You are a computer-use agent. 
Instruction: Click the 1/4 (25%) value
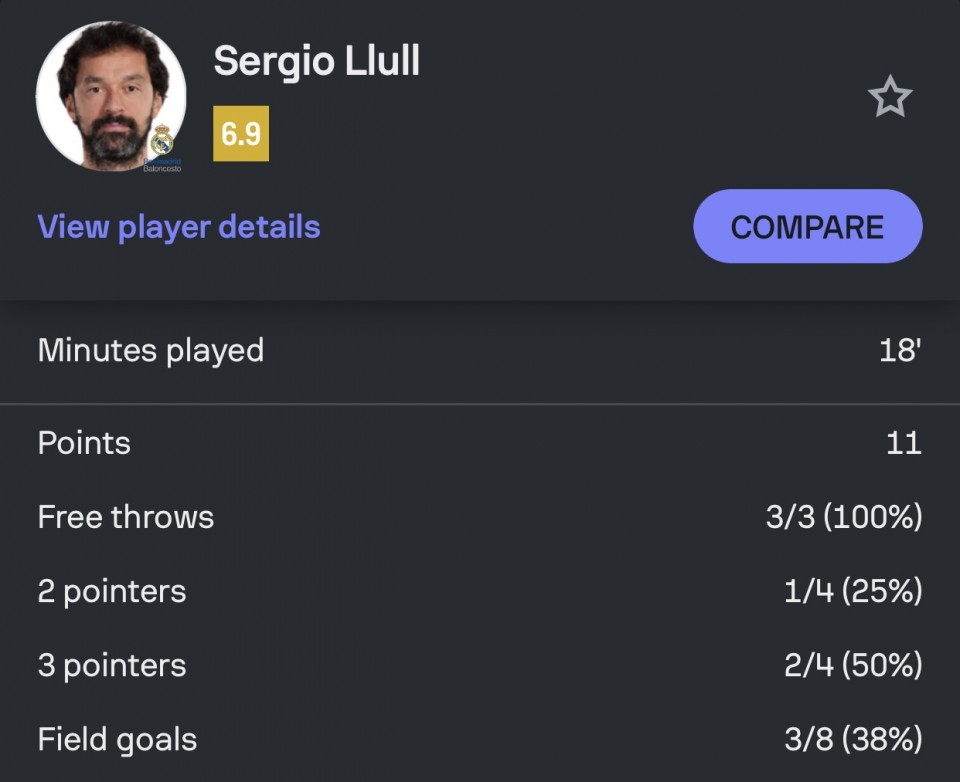(x=853, y=591)
